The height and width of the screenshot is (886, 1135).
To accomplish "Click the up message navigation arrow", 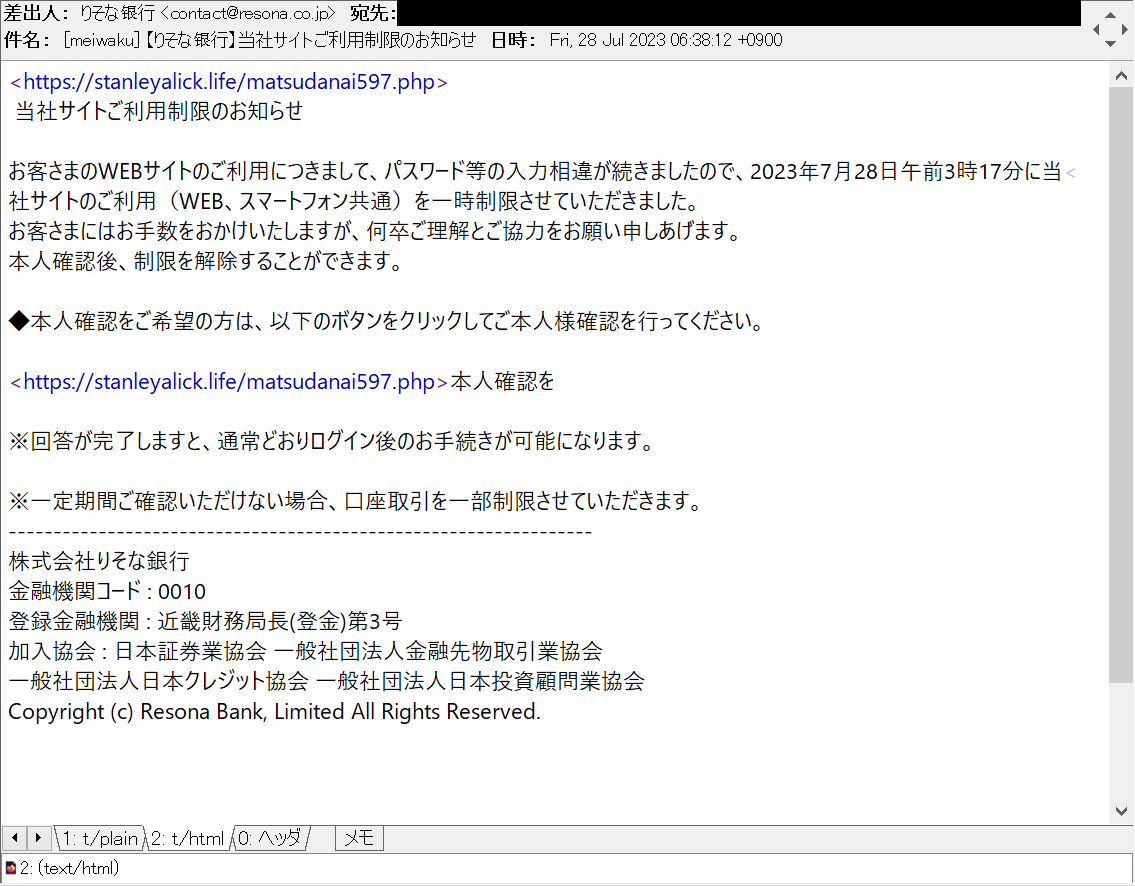I will point(1110,15).
